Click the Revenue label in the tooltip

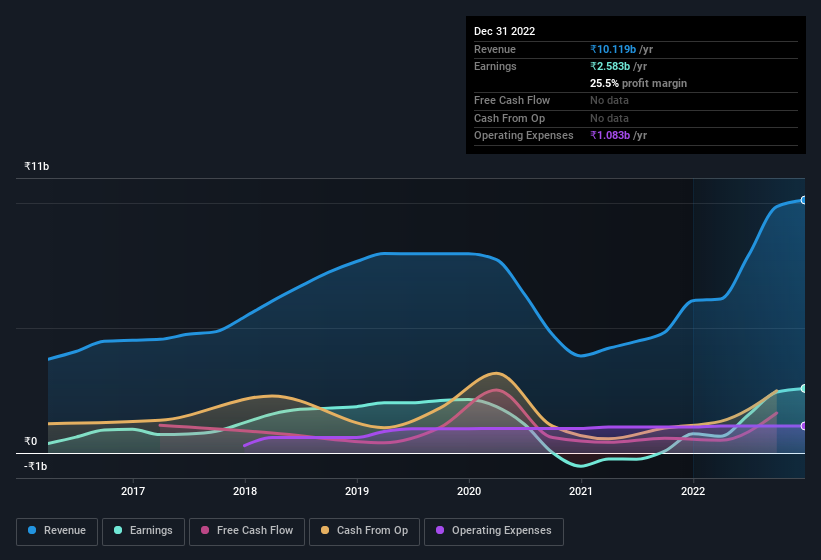[495, 49]
